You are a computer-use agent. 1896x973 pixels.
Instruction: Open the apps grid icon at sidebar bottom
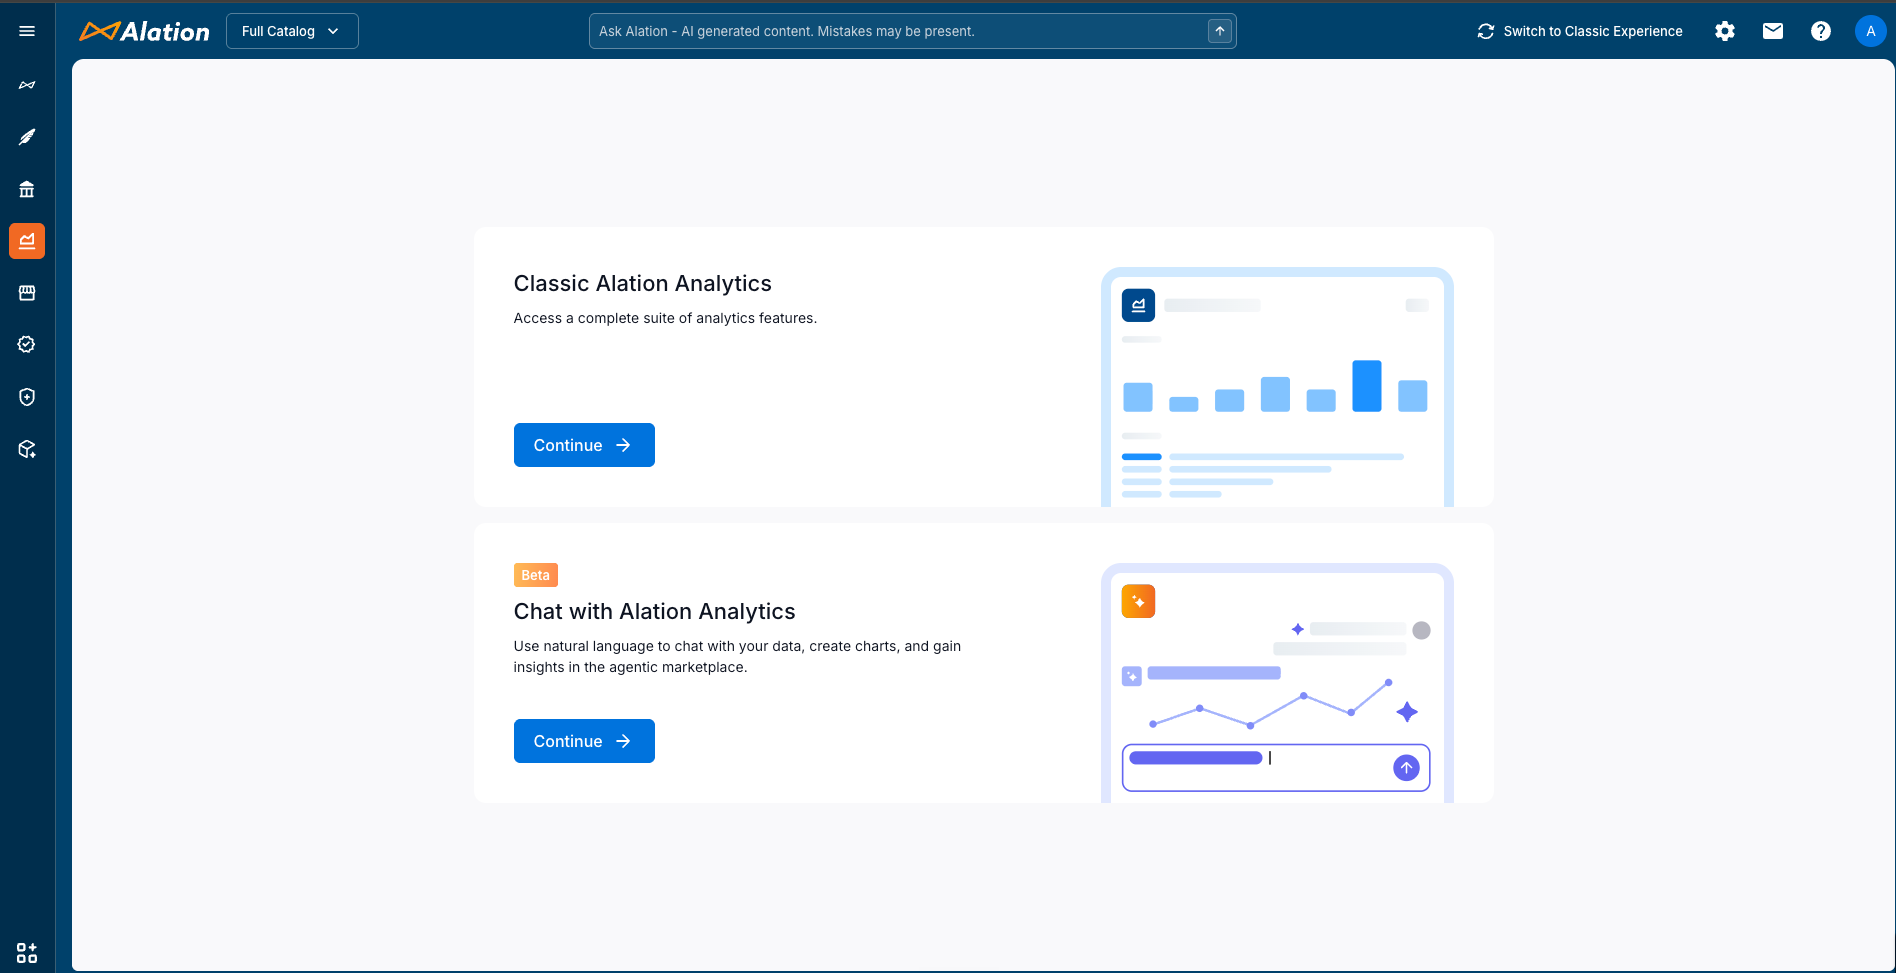pyautogui.click(x=27, y=952)
